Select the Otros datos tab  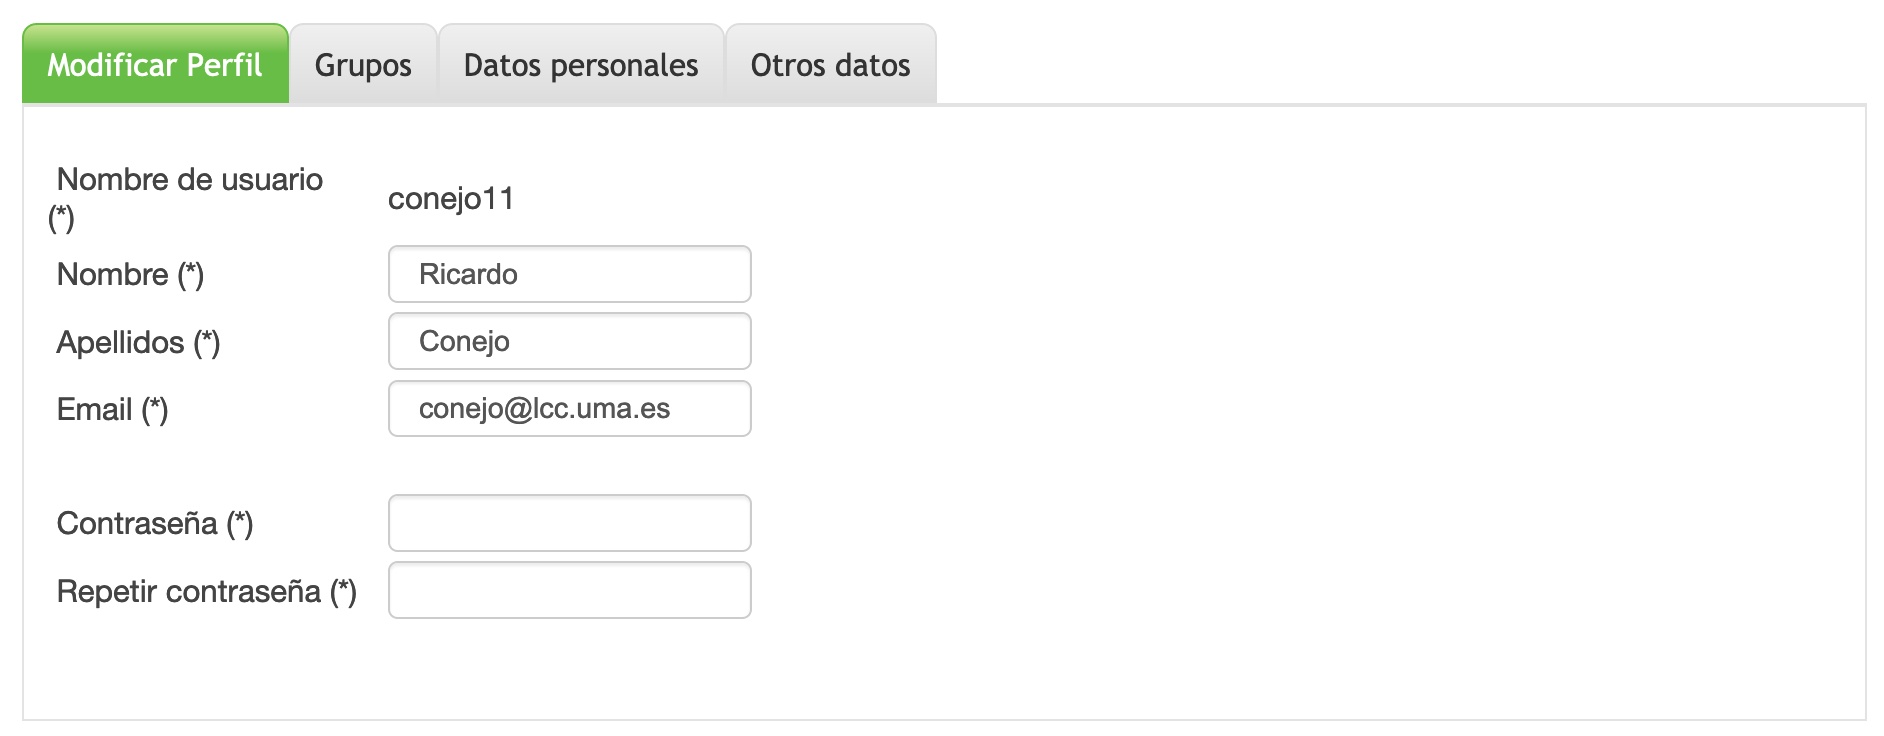click(x=830, y=65)
